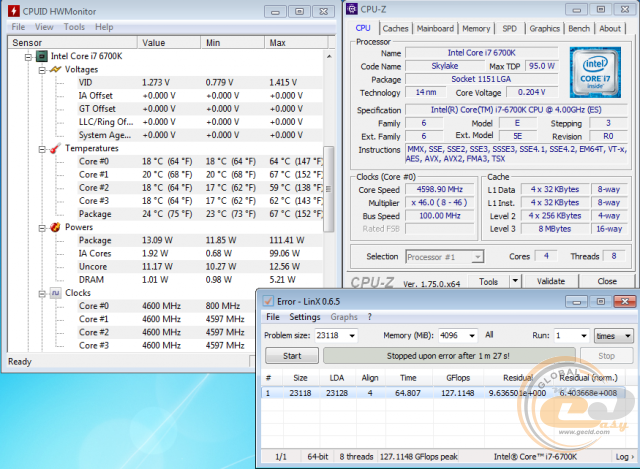Open the Help menu in HWMonitor

coord(104,27)
